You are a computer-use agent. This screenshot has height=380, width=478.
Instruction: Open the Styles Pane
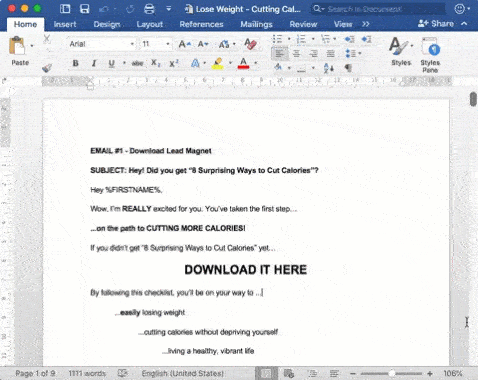point(430,55)
